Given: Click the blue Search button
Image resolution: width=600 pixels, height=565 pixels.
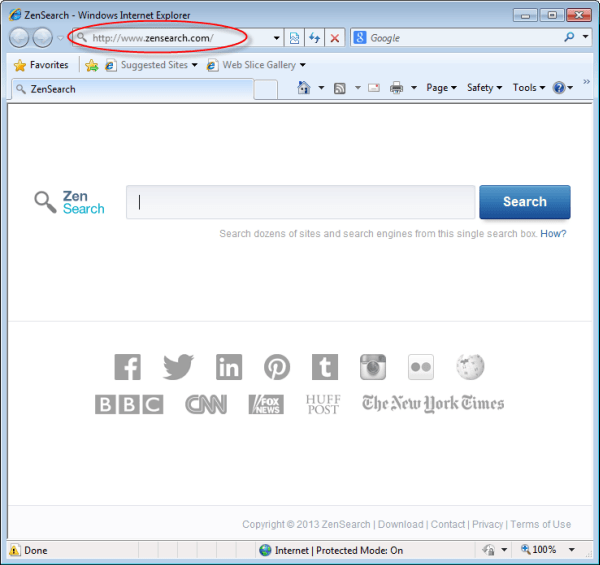Looking at the screenshot, I should click(x=525, y=202).
